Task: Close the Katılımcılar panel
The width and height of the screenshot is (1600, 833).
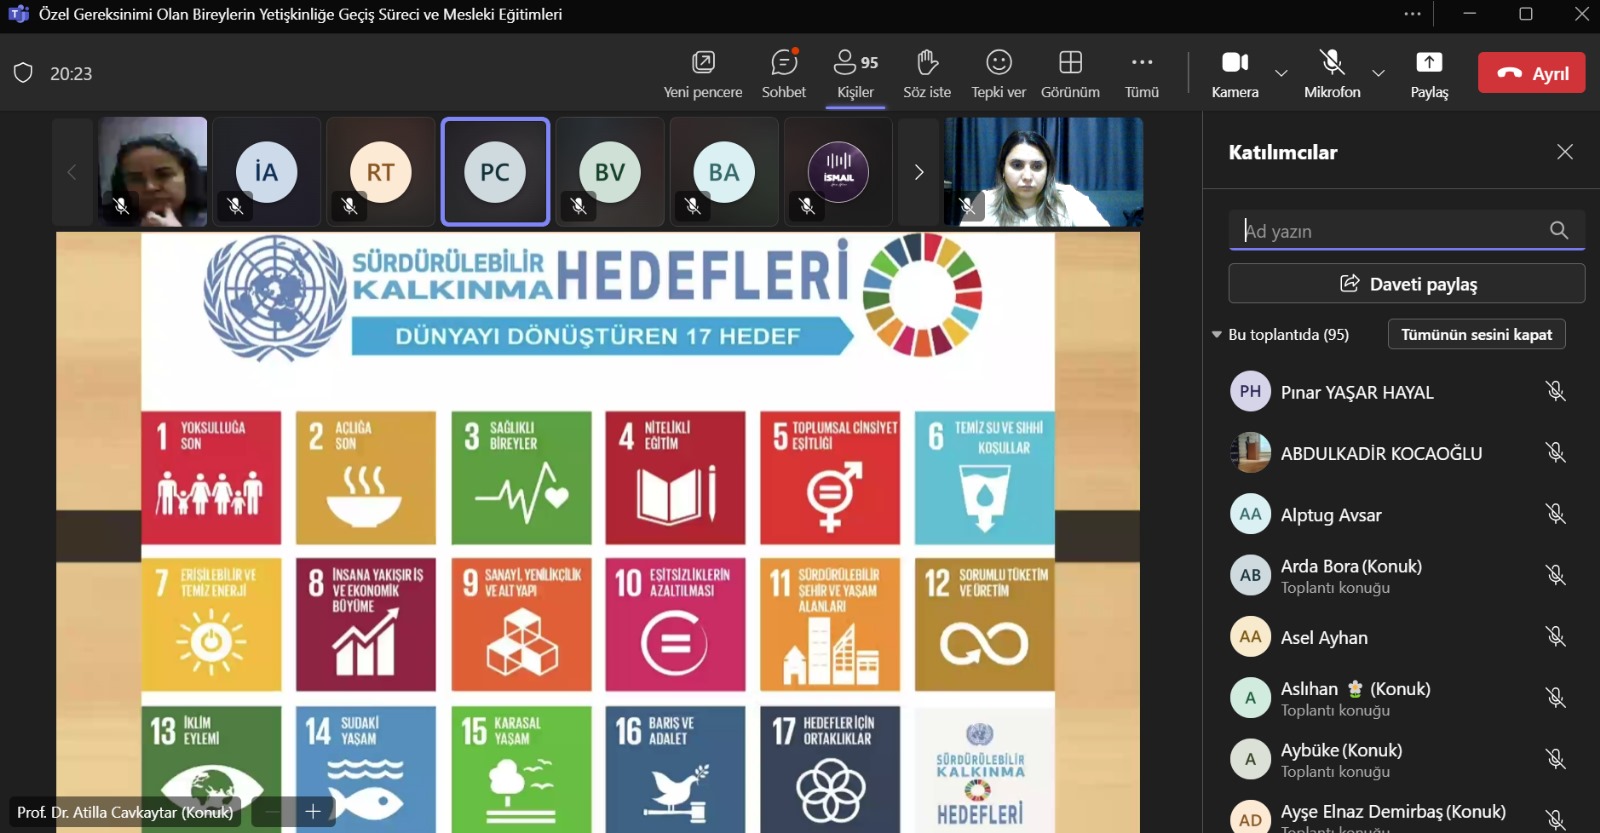Action: [x=1565, y=152]
